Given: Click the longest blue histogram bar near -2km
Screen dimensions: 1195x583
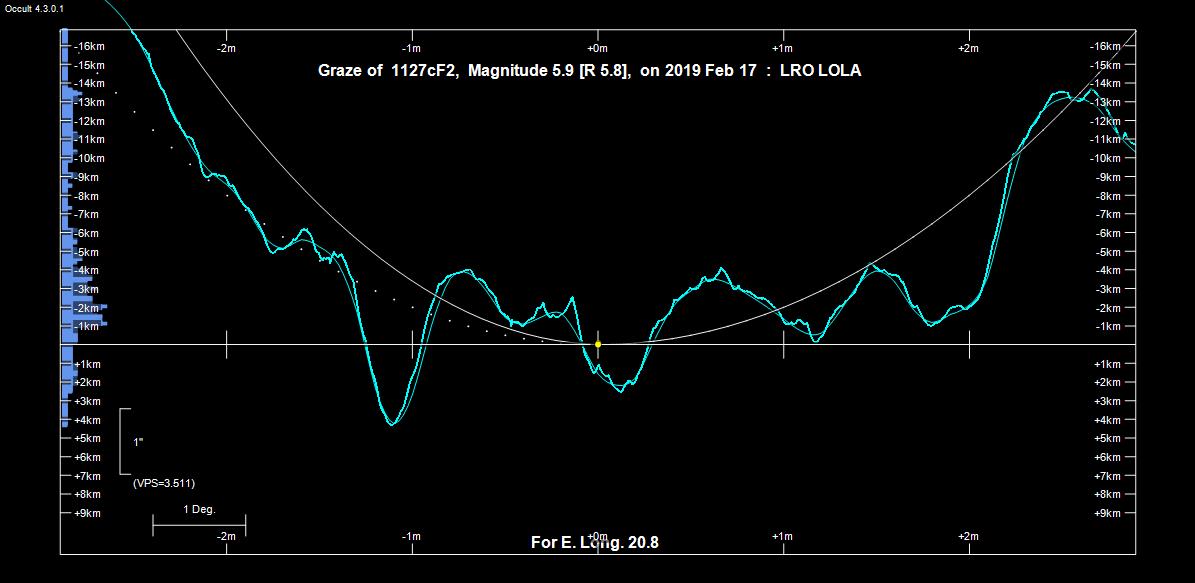Looking at the screenshot, I should click(x=85, y=308).
